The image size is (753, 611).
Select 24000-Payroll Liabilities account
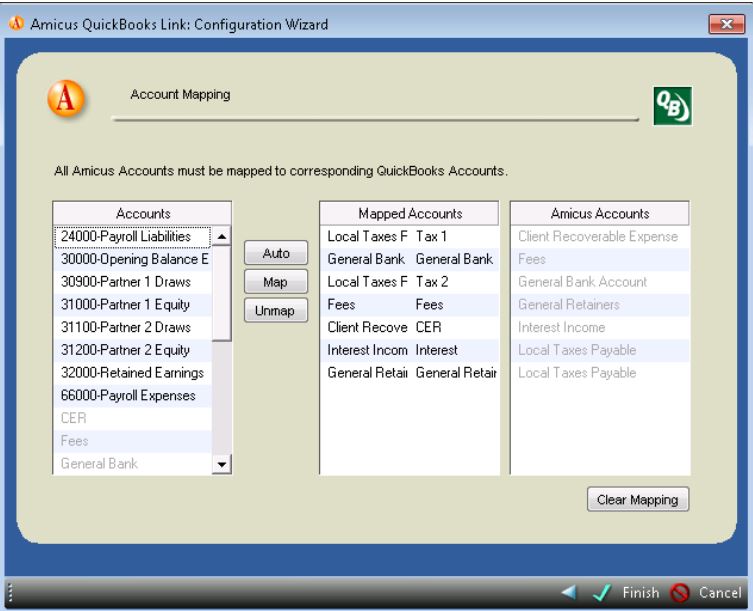(x=133, y=236)
